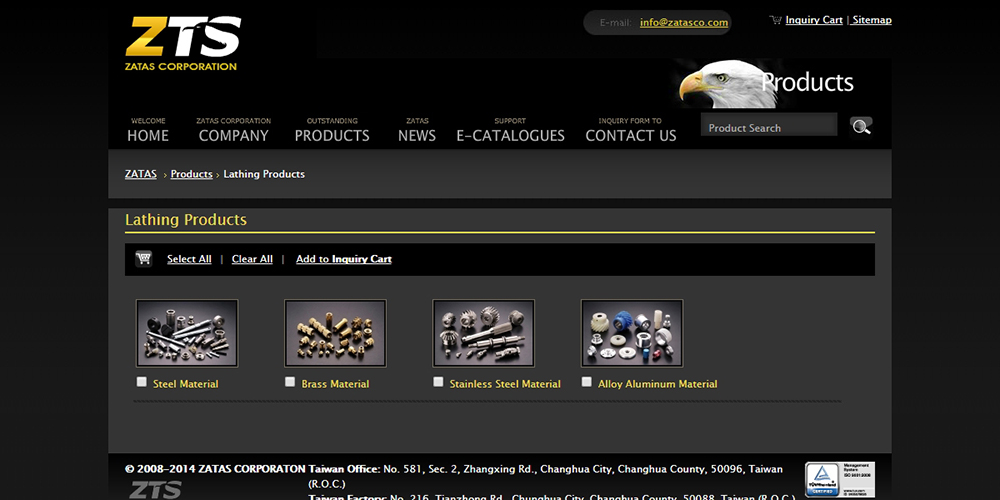Click the Lathing Products heading text
Screen dimensions: 1000x500
click(186, 219)
